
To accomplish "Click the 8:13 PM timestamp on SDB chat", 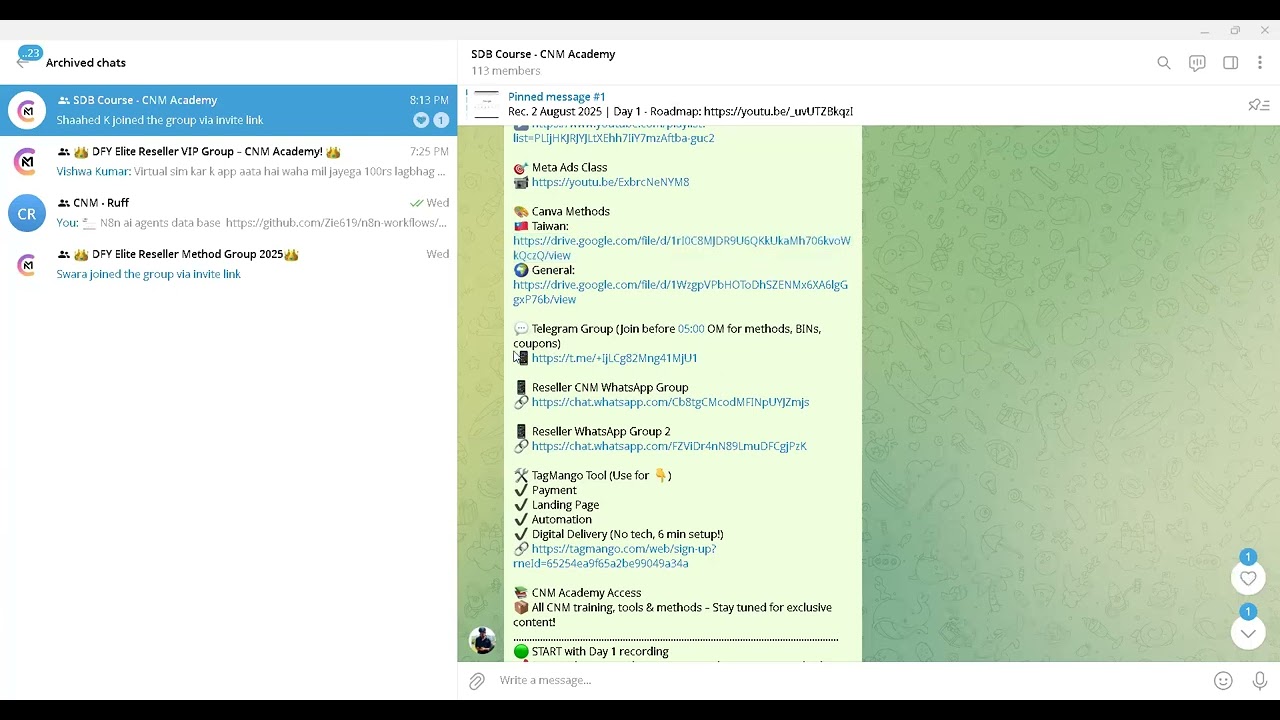I will (x=429, y=100).
